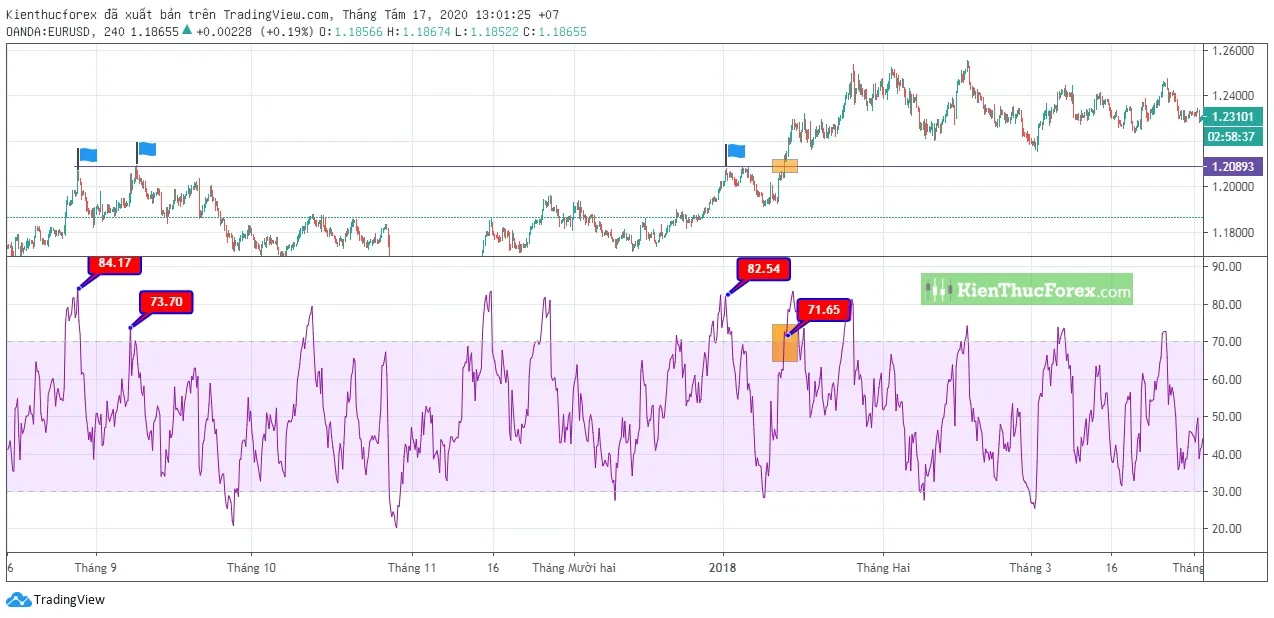Click the low value L:1.18522
The height and width of the screenshot is (618, 1274).
point(486,32)
